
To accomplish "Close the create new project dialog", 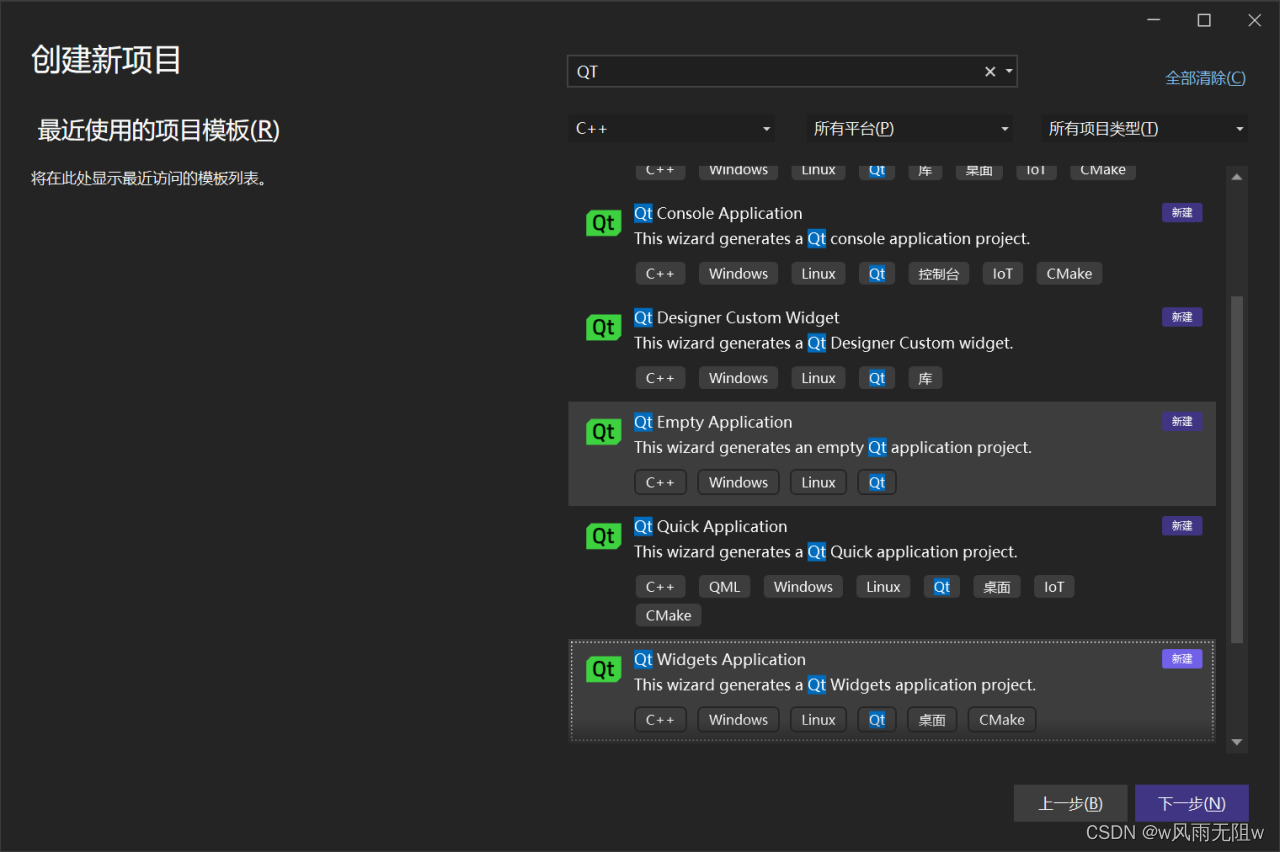I will 1254,20.
